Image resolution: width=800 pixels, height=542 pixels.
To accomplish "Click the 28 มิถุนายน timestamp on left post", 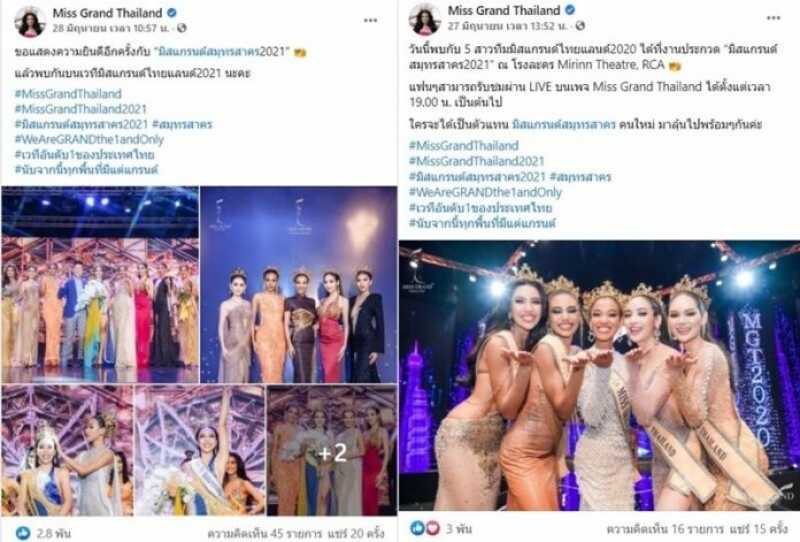I will [111, 28].
